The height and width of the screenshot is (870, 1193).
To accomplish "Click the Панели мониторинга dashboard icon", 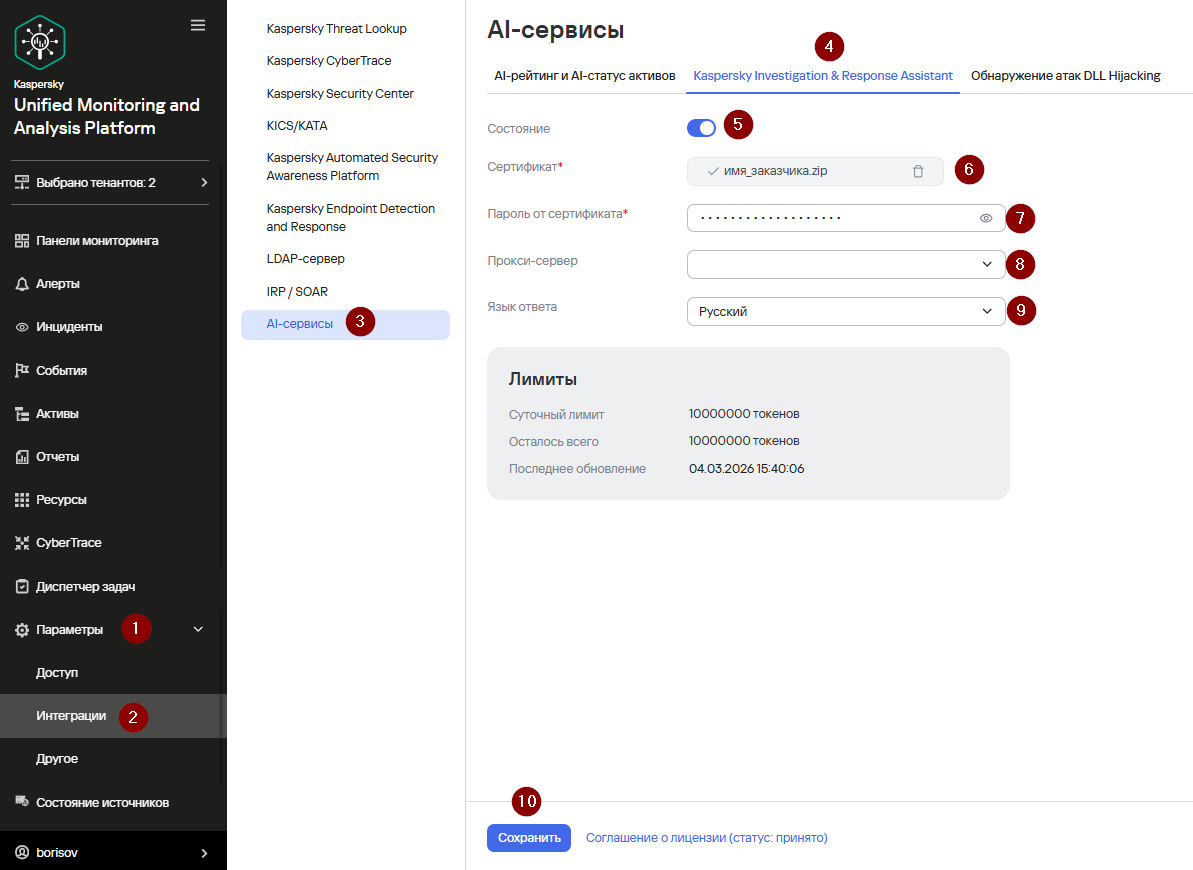I will 22,241.
